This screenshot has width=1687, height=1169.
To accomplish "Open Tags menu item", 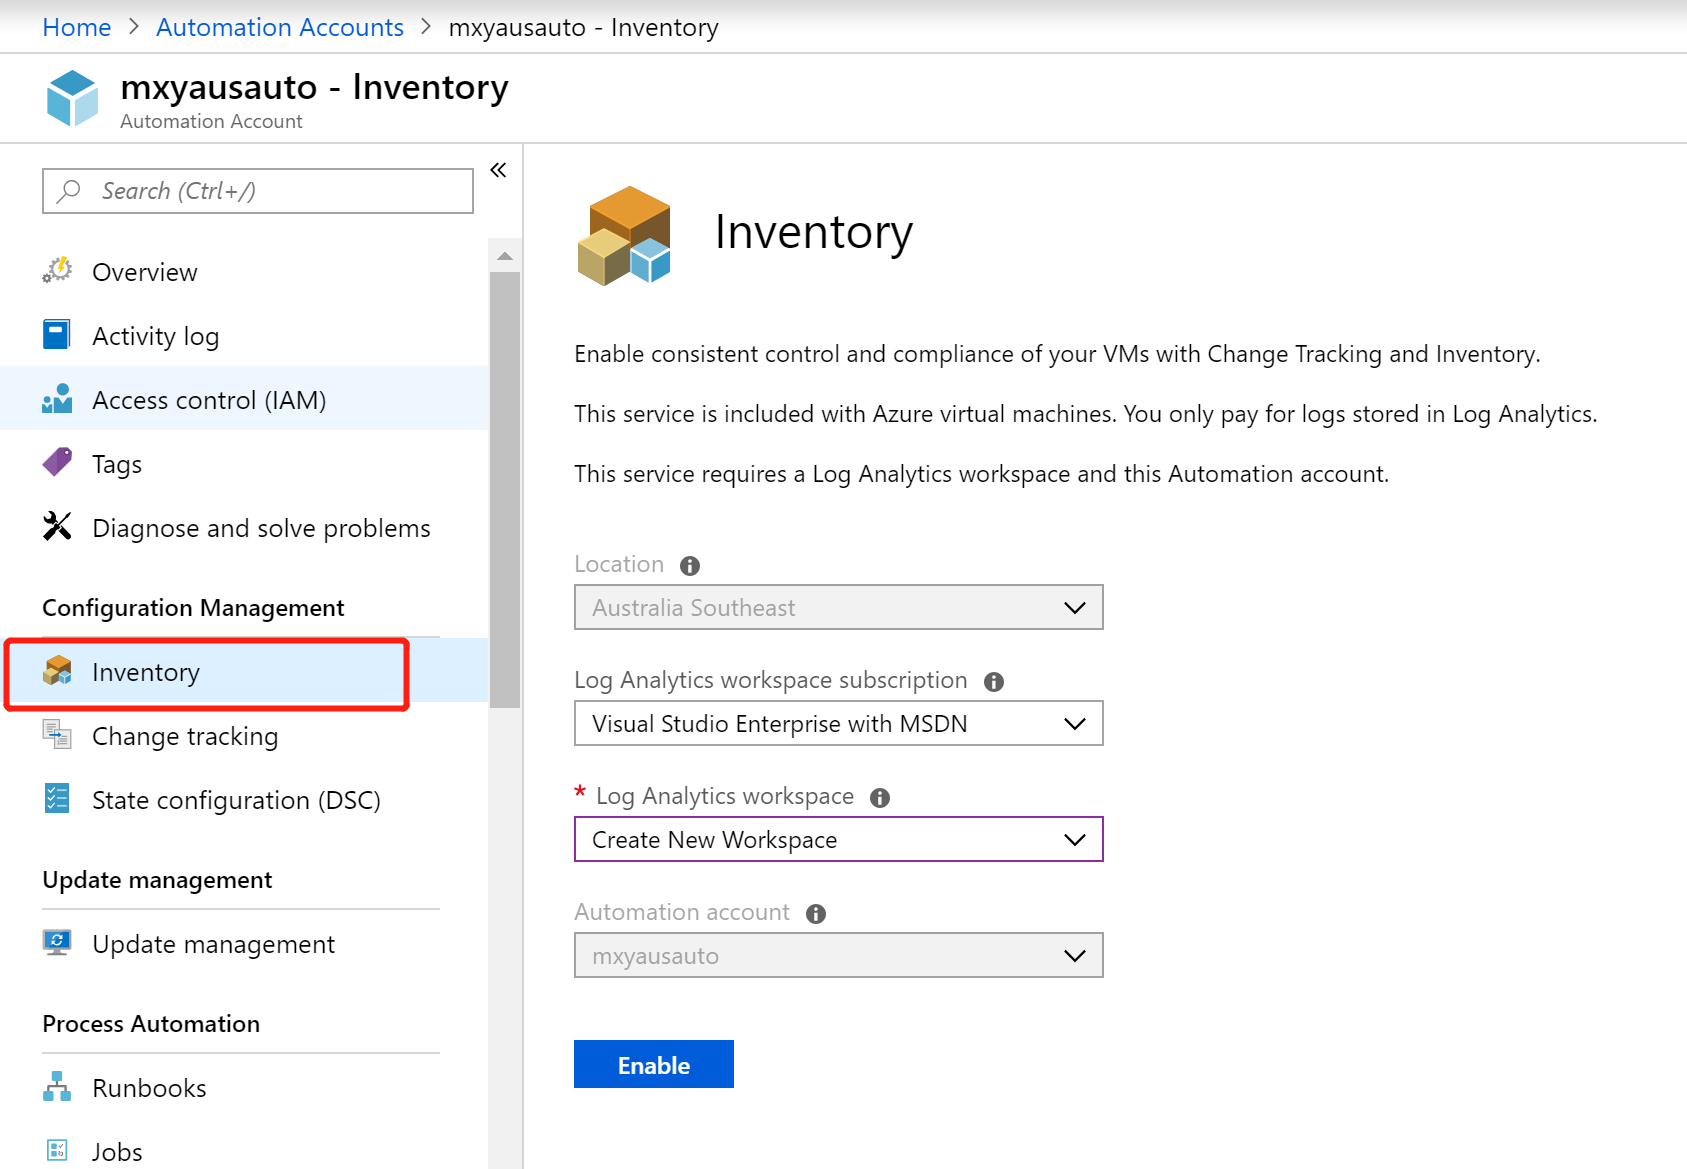I will (x=245, y=464).
